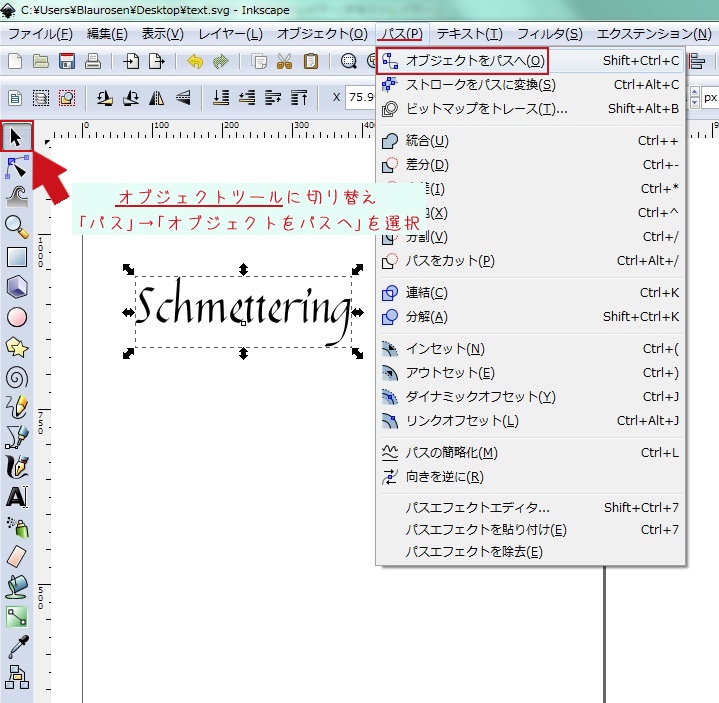The height and width of the screenshot is (703, 719).
Task: Open the px units dropdown
Action: point(709,98)
